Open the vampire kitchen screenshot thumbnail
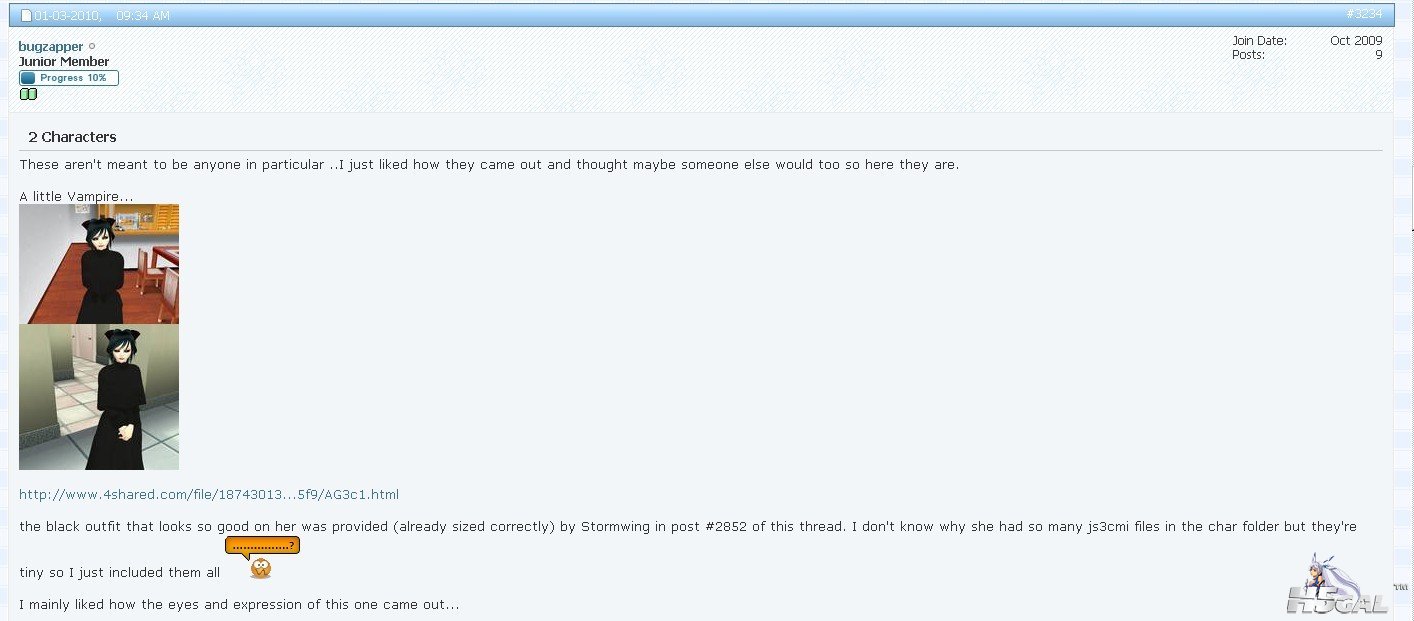Viewport: 1414px width, 621px height. click(99, 264)
